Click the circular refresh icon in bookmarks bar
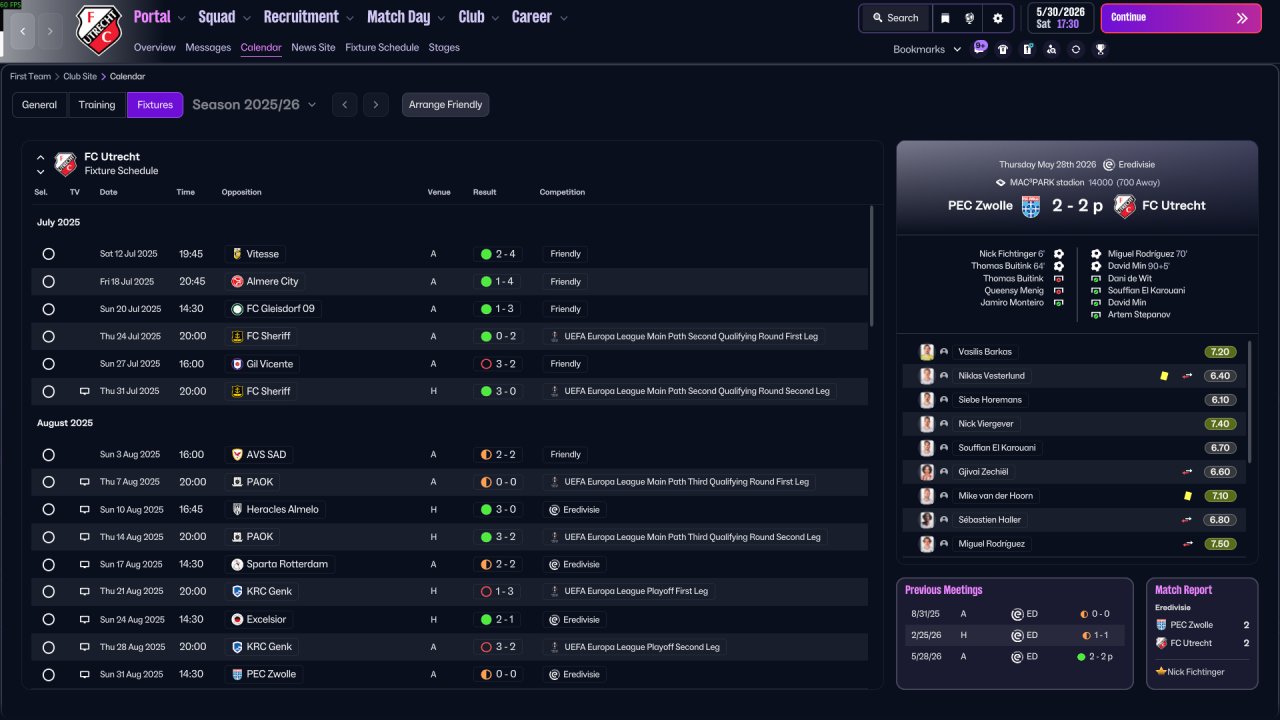The image size is (1280, 720). 1075,49
